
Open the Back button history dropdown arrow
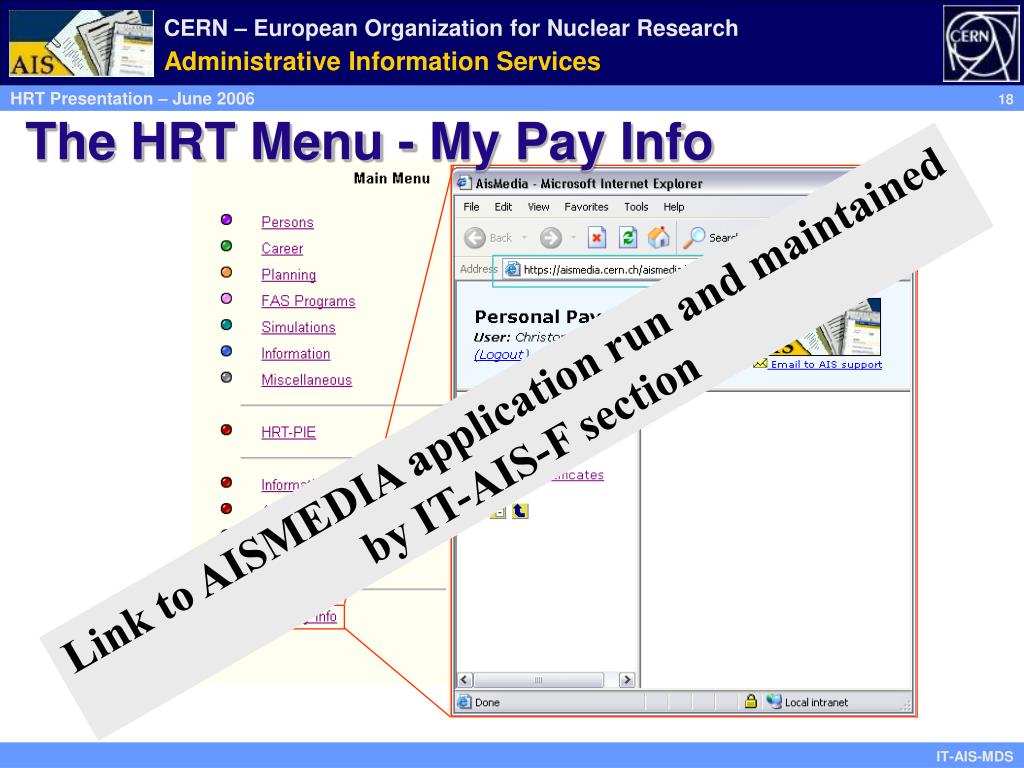pyautogui.click(x=524, y=238)
